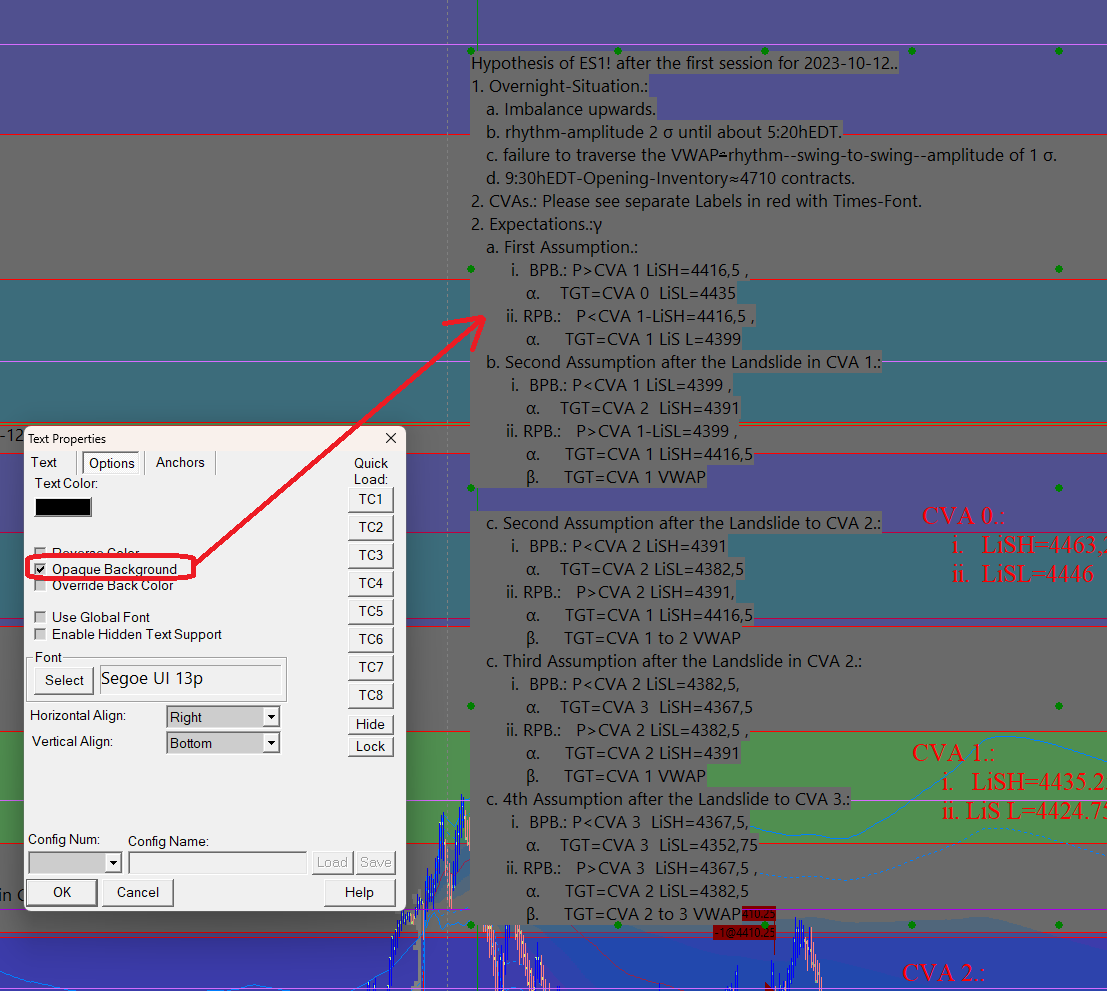The width and height of the screenshot is (1107, 991).
Task: Load quick config TC3
Action: pos(371,555)
